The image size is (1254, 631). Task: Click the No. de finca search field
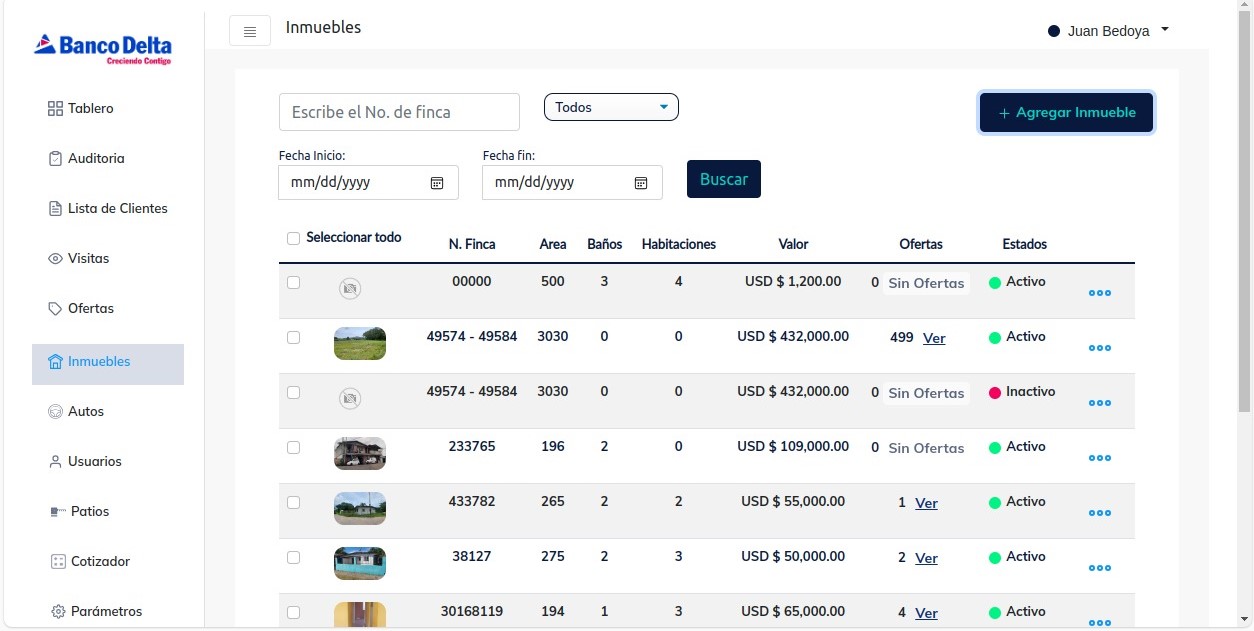pyautogui.click(x=399, y=112)
